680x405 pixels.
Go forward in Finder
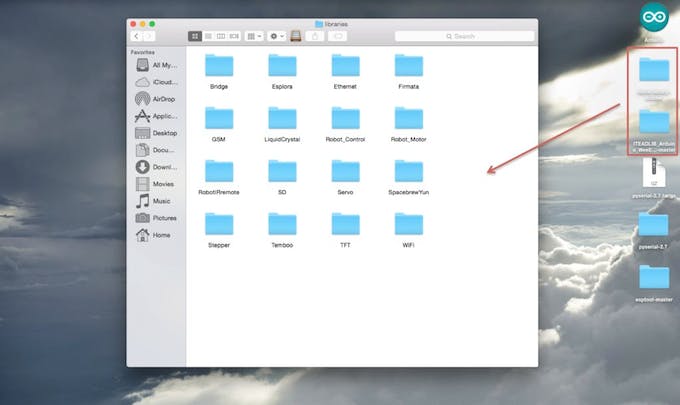coord(149,36)
